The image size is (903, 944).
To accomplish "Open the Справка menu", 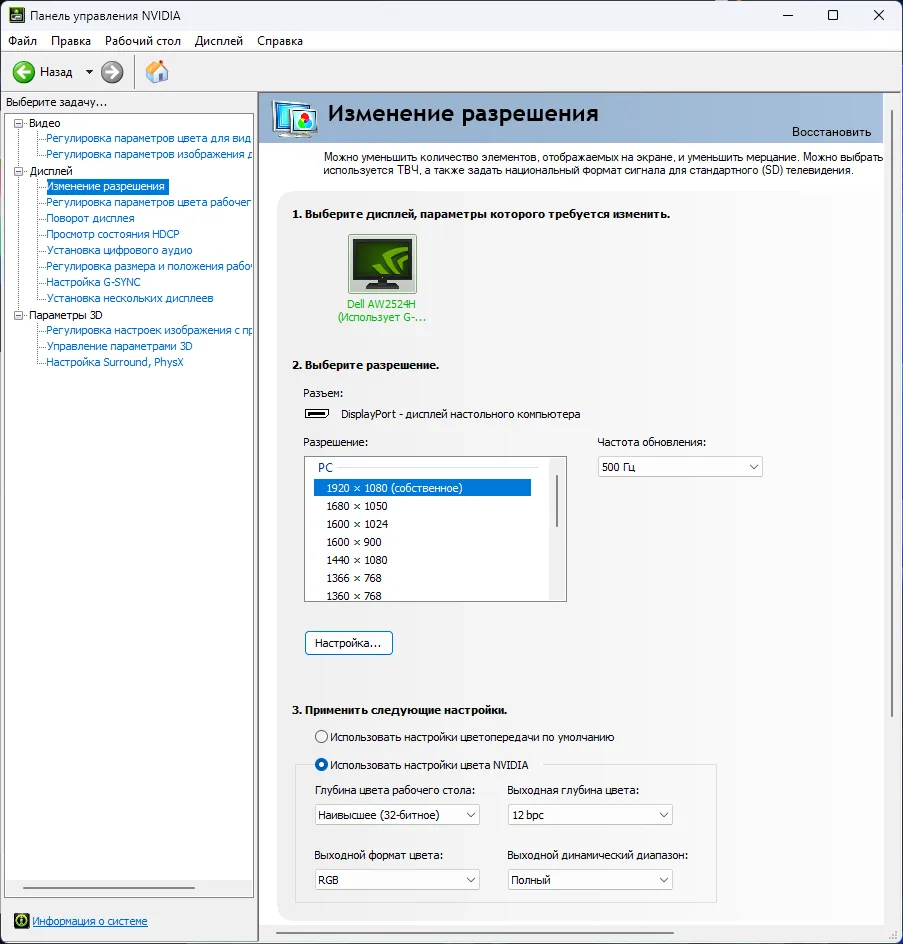I will pos(279,41).
